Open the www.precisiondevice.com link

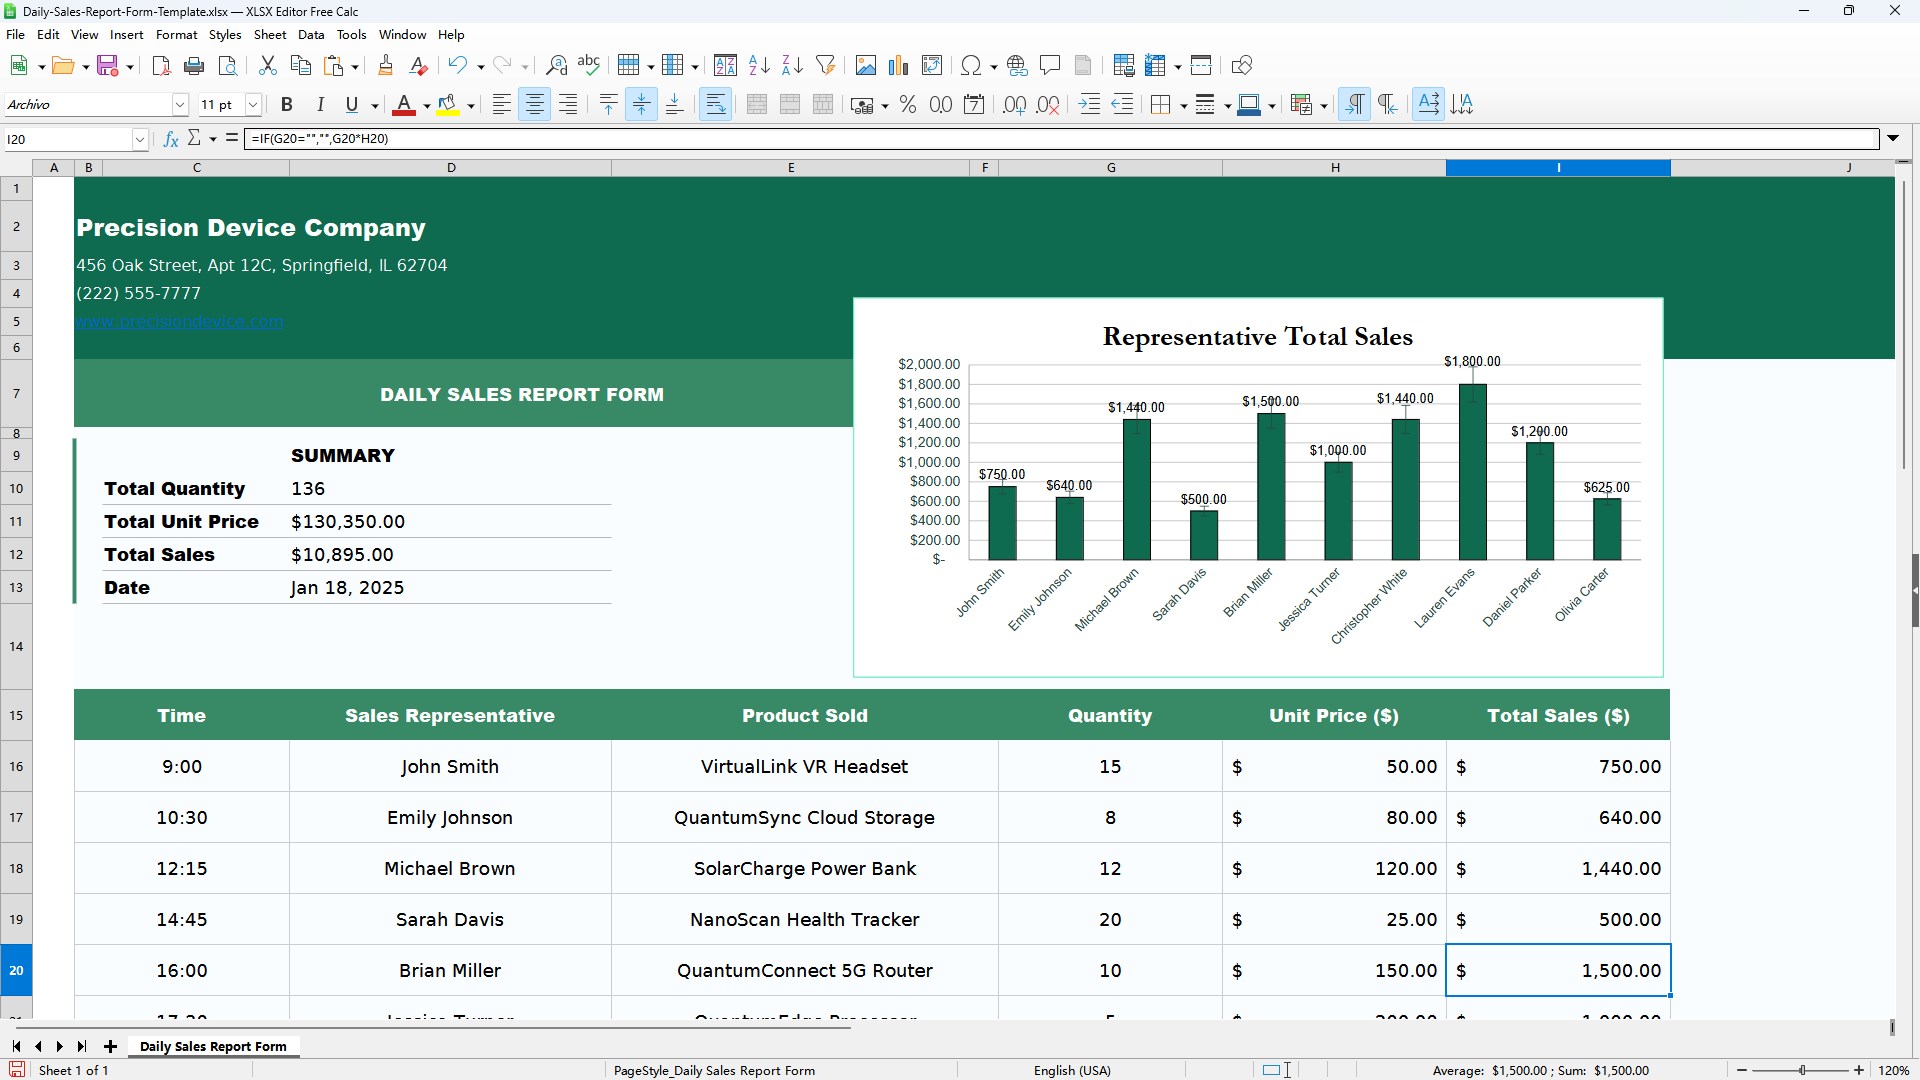click(180, 322)
